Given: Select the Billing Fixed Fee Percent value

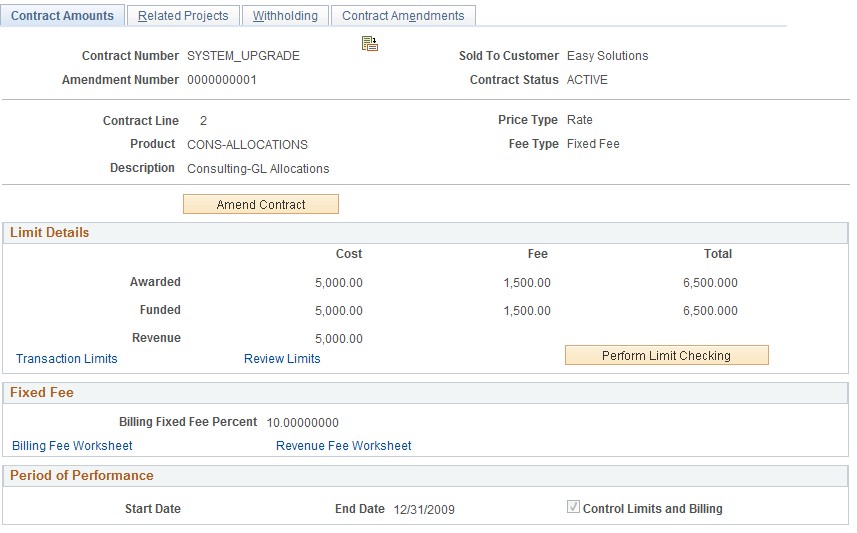Looking at the screenshot, I should [302, 423].
